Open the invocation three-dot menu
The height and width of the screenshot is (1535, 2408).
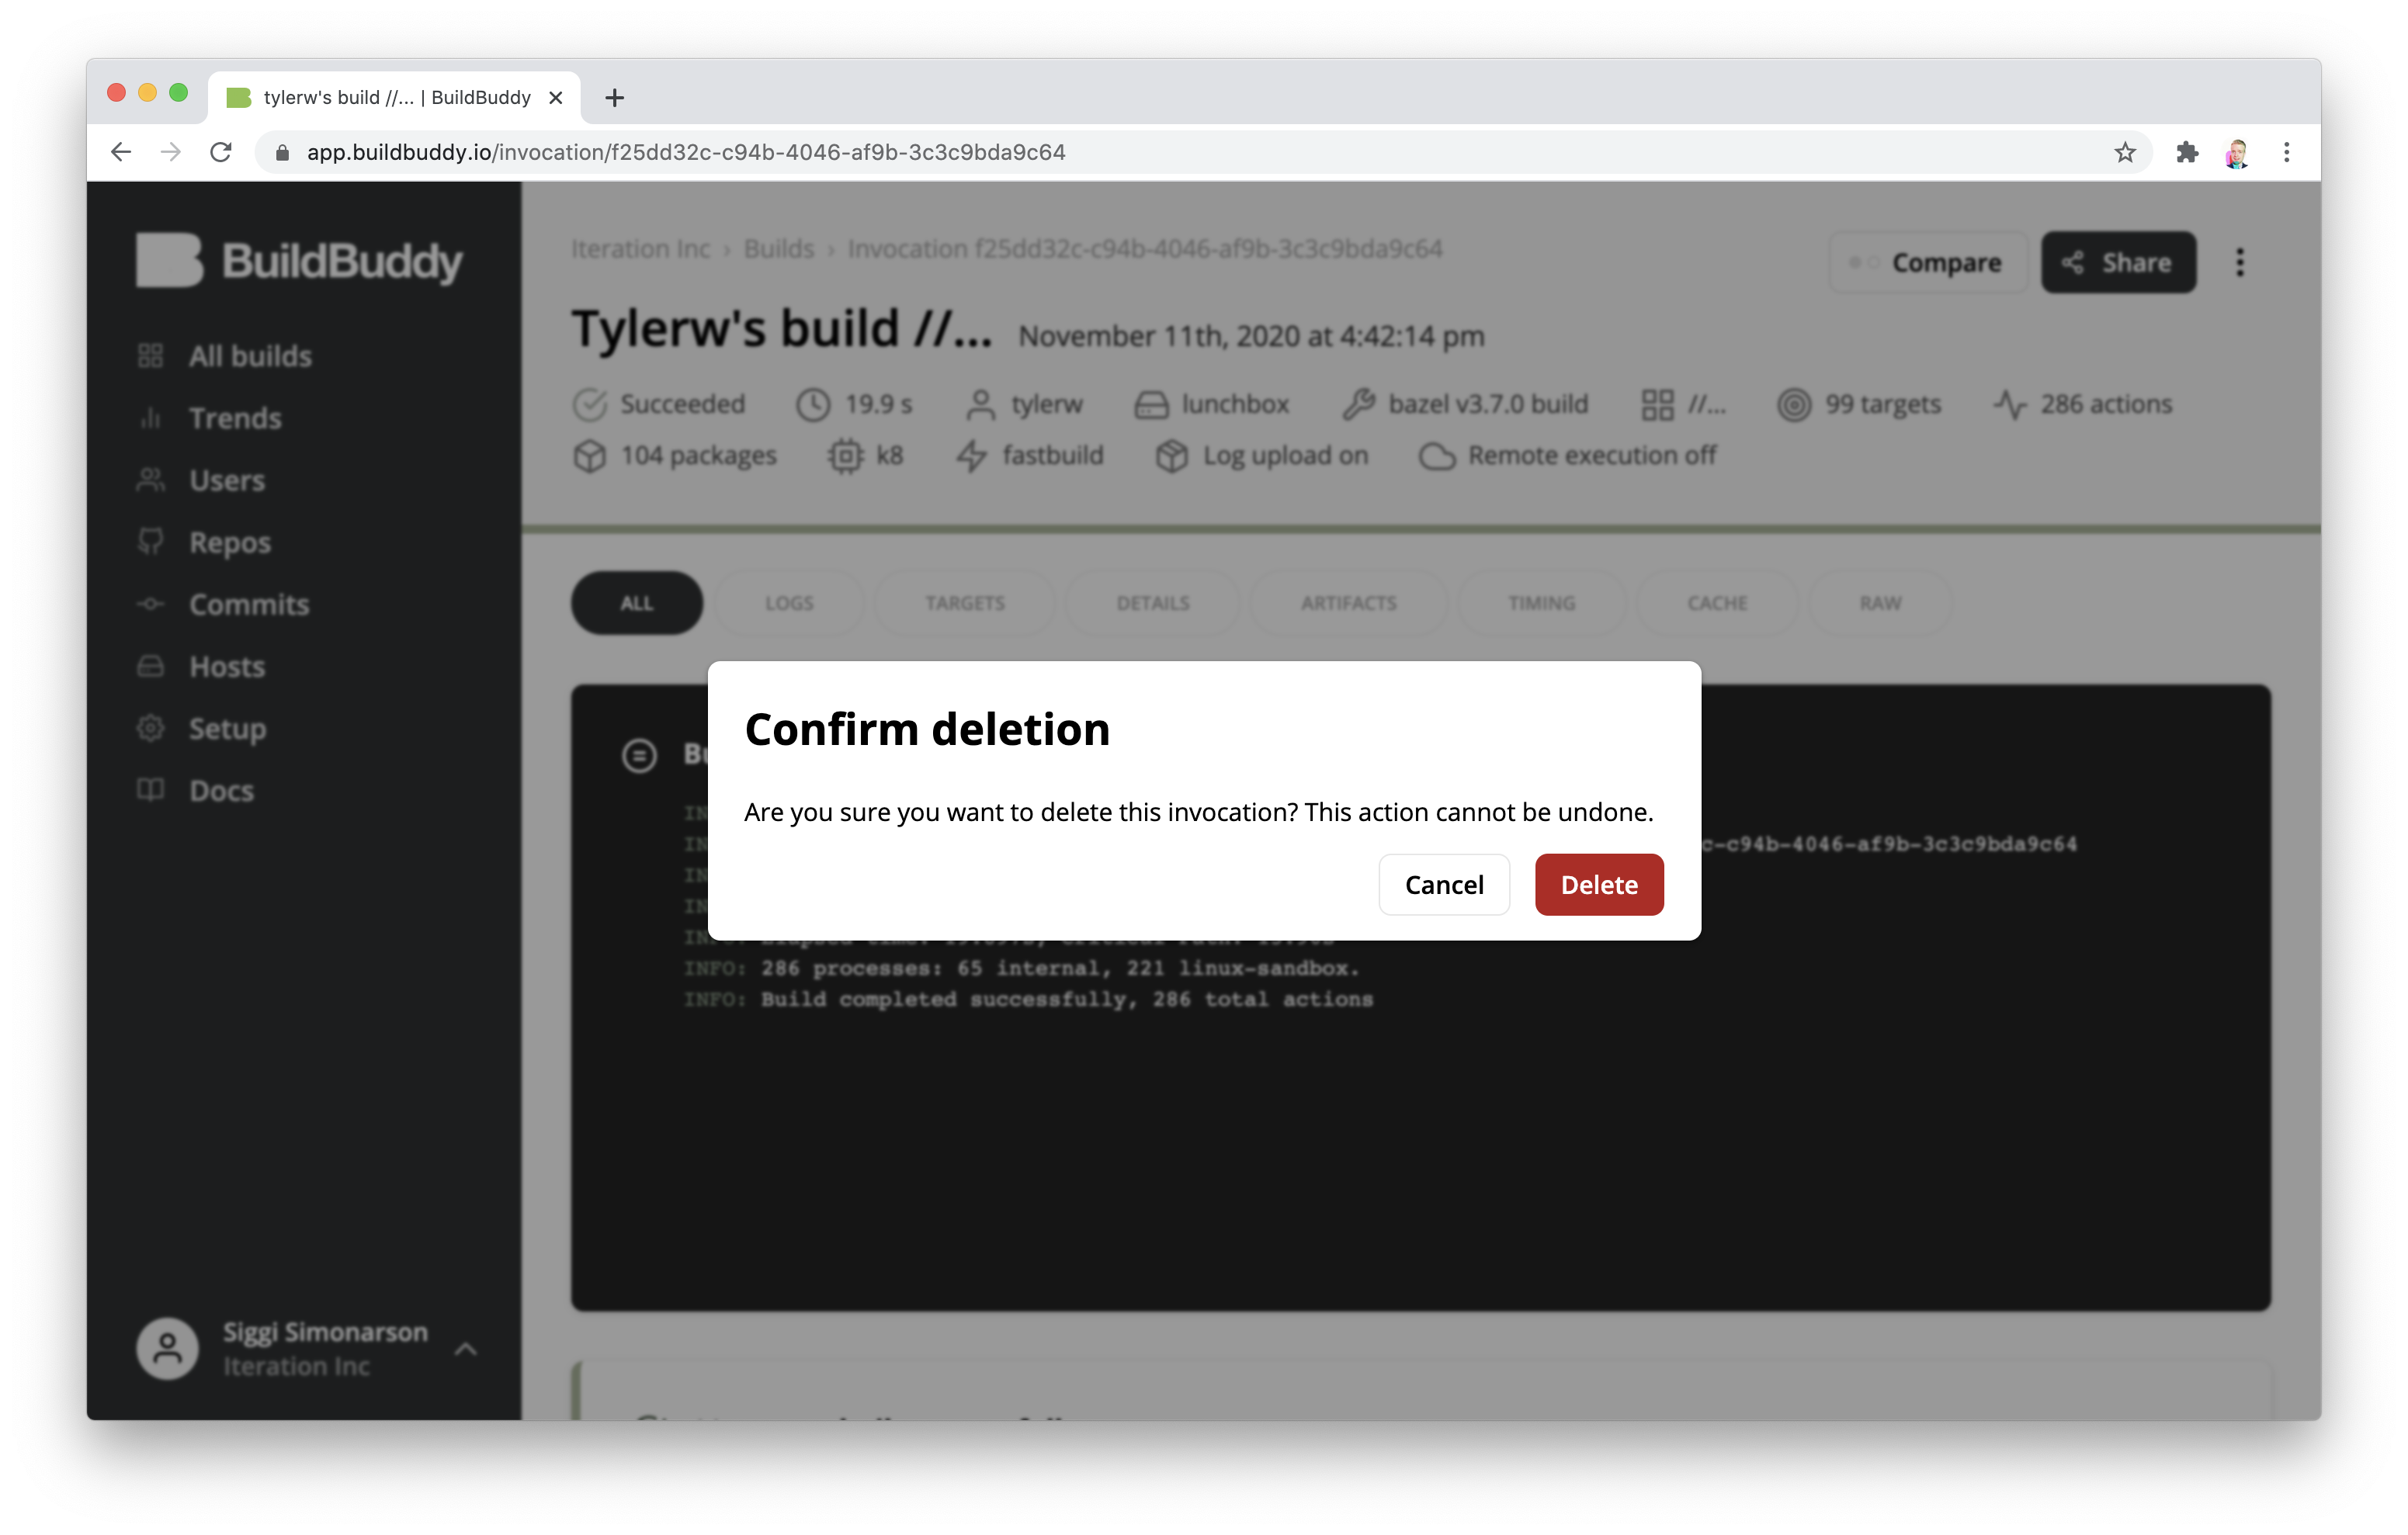2239,262
